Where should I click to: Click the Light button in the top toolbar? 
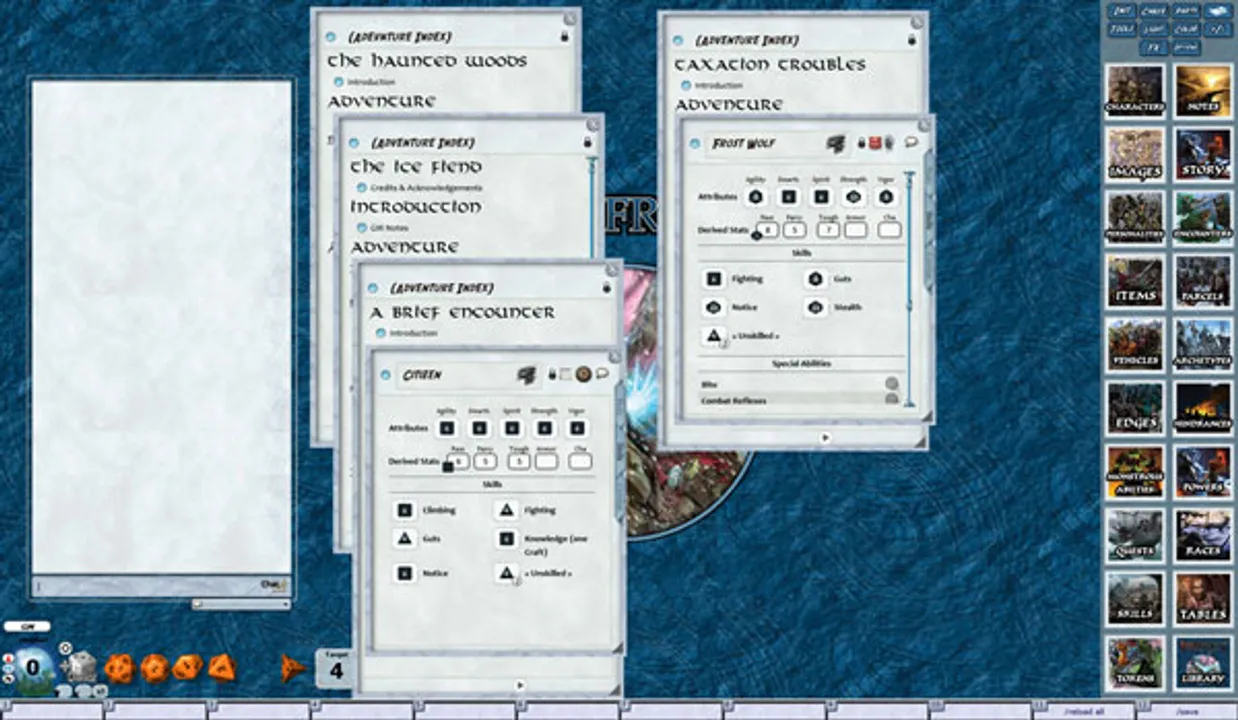[1153, 29]
